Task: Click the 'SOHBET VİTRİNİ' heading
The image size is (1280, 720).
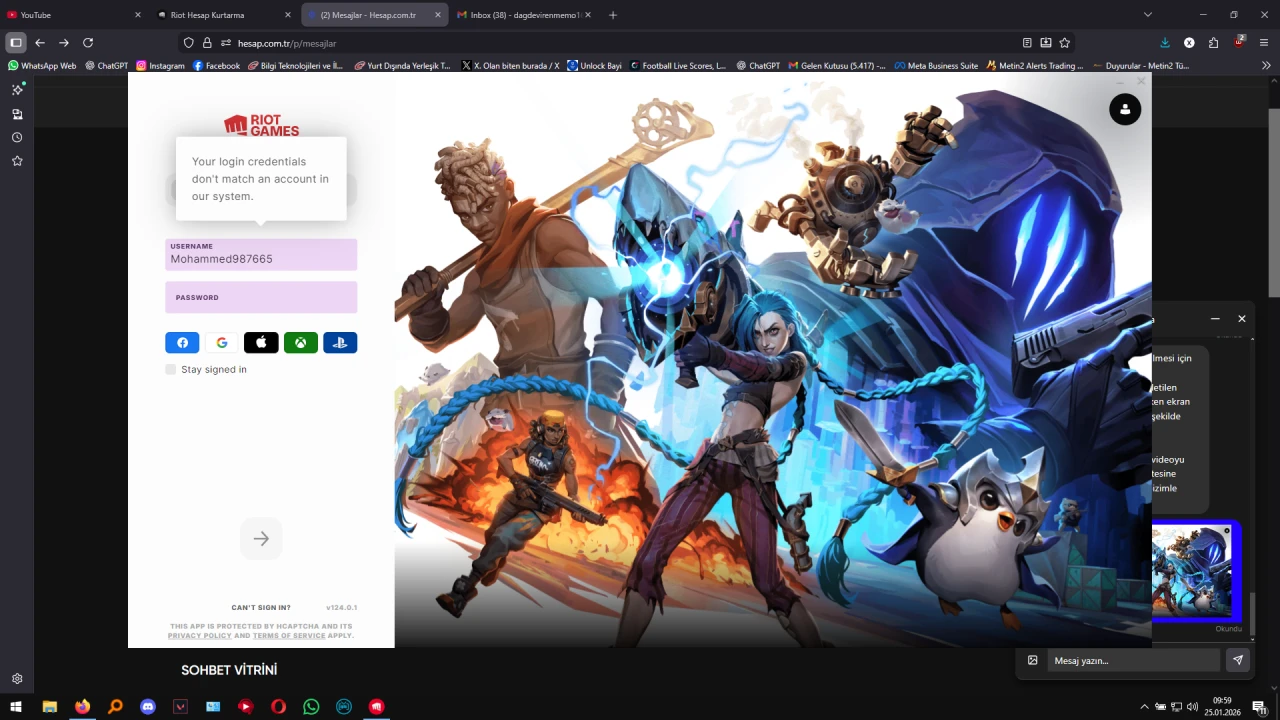Action: pos(229,670)
